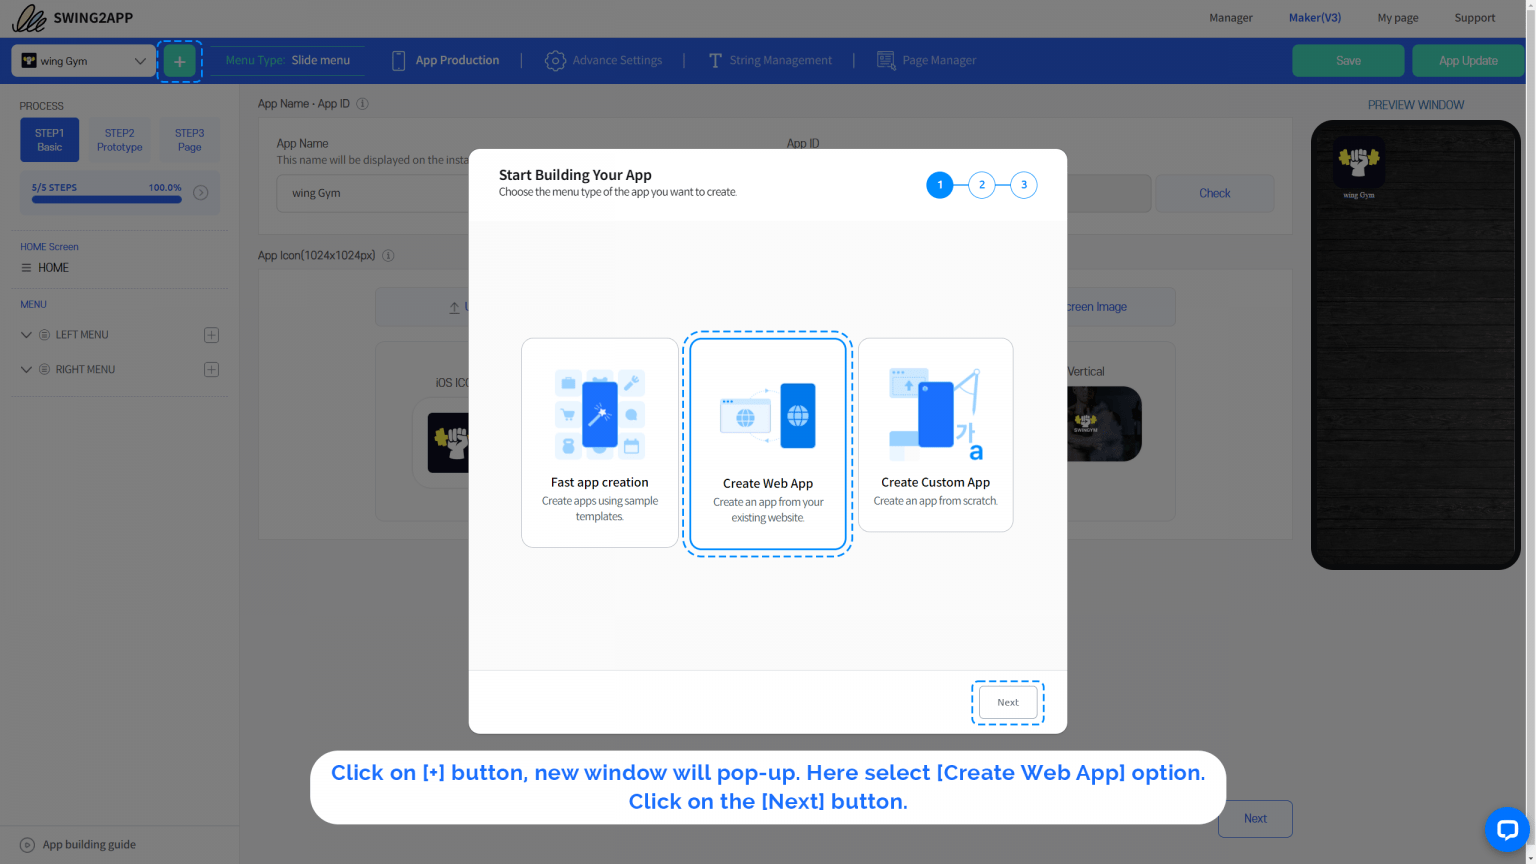The image size is (1536, 864).
Task: Open the Advance Settings tab
Action: coord(604,61)
